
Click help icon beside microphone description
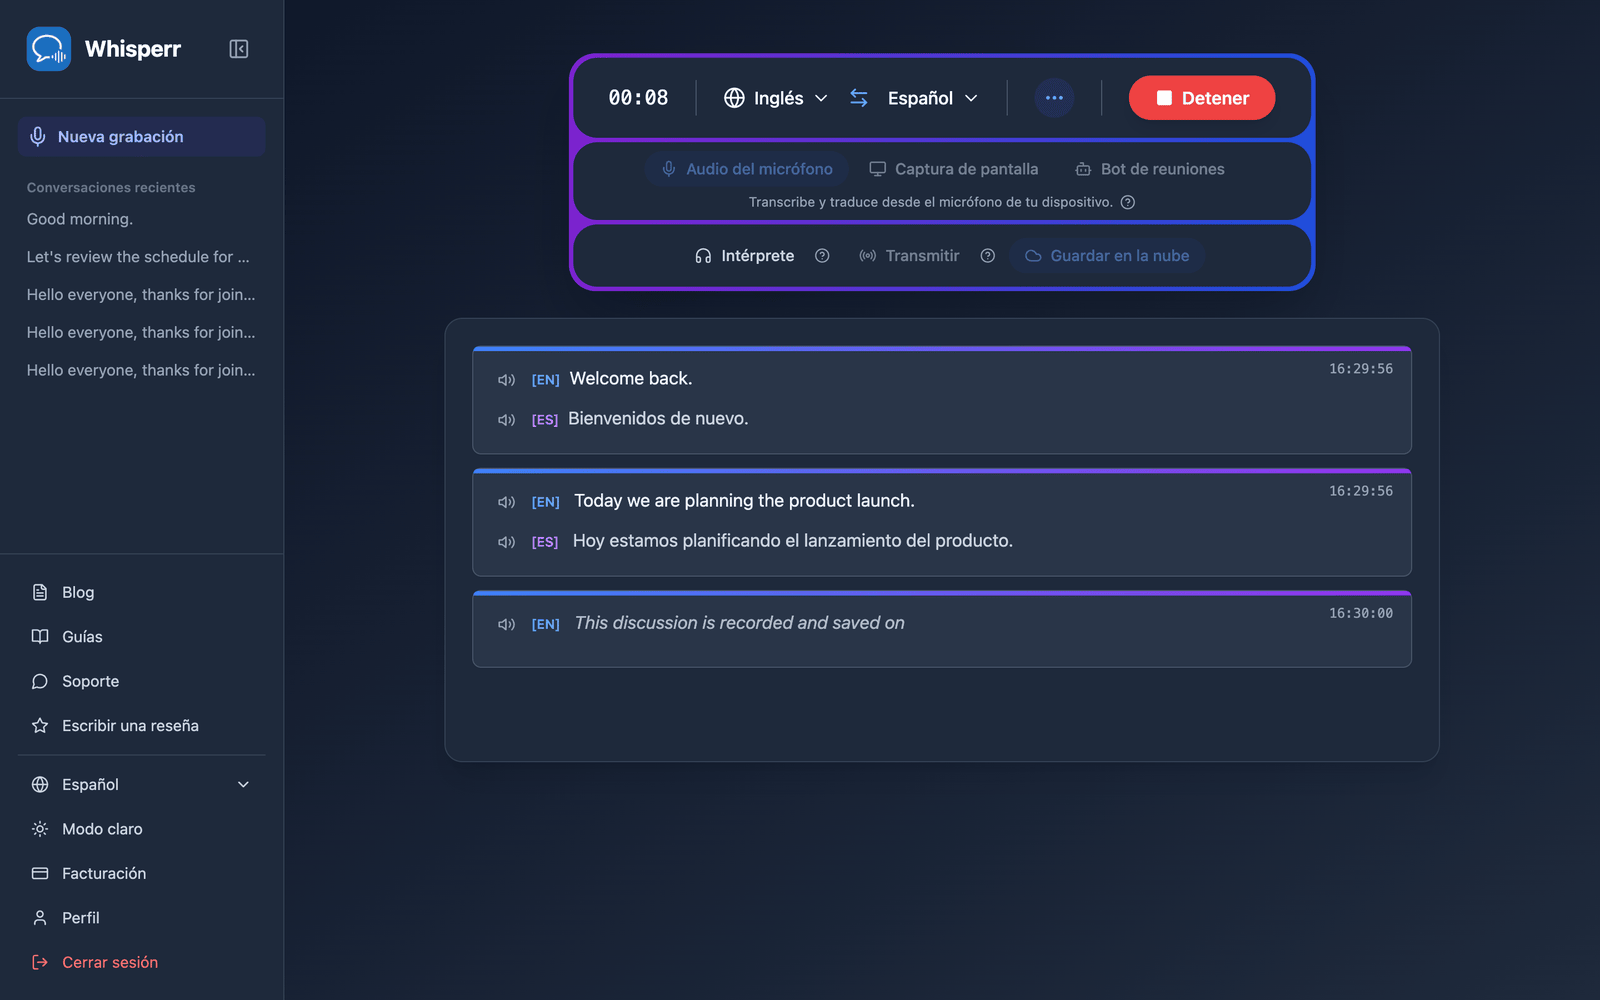tap(1128, 202)
